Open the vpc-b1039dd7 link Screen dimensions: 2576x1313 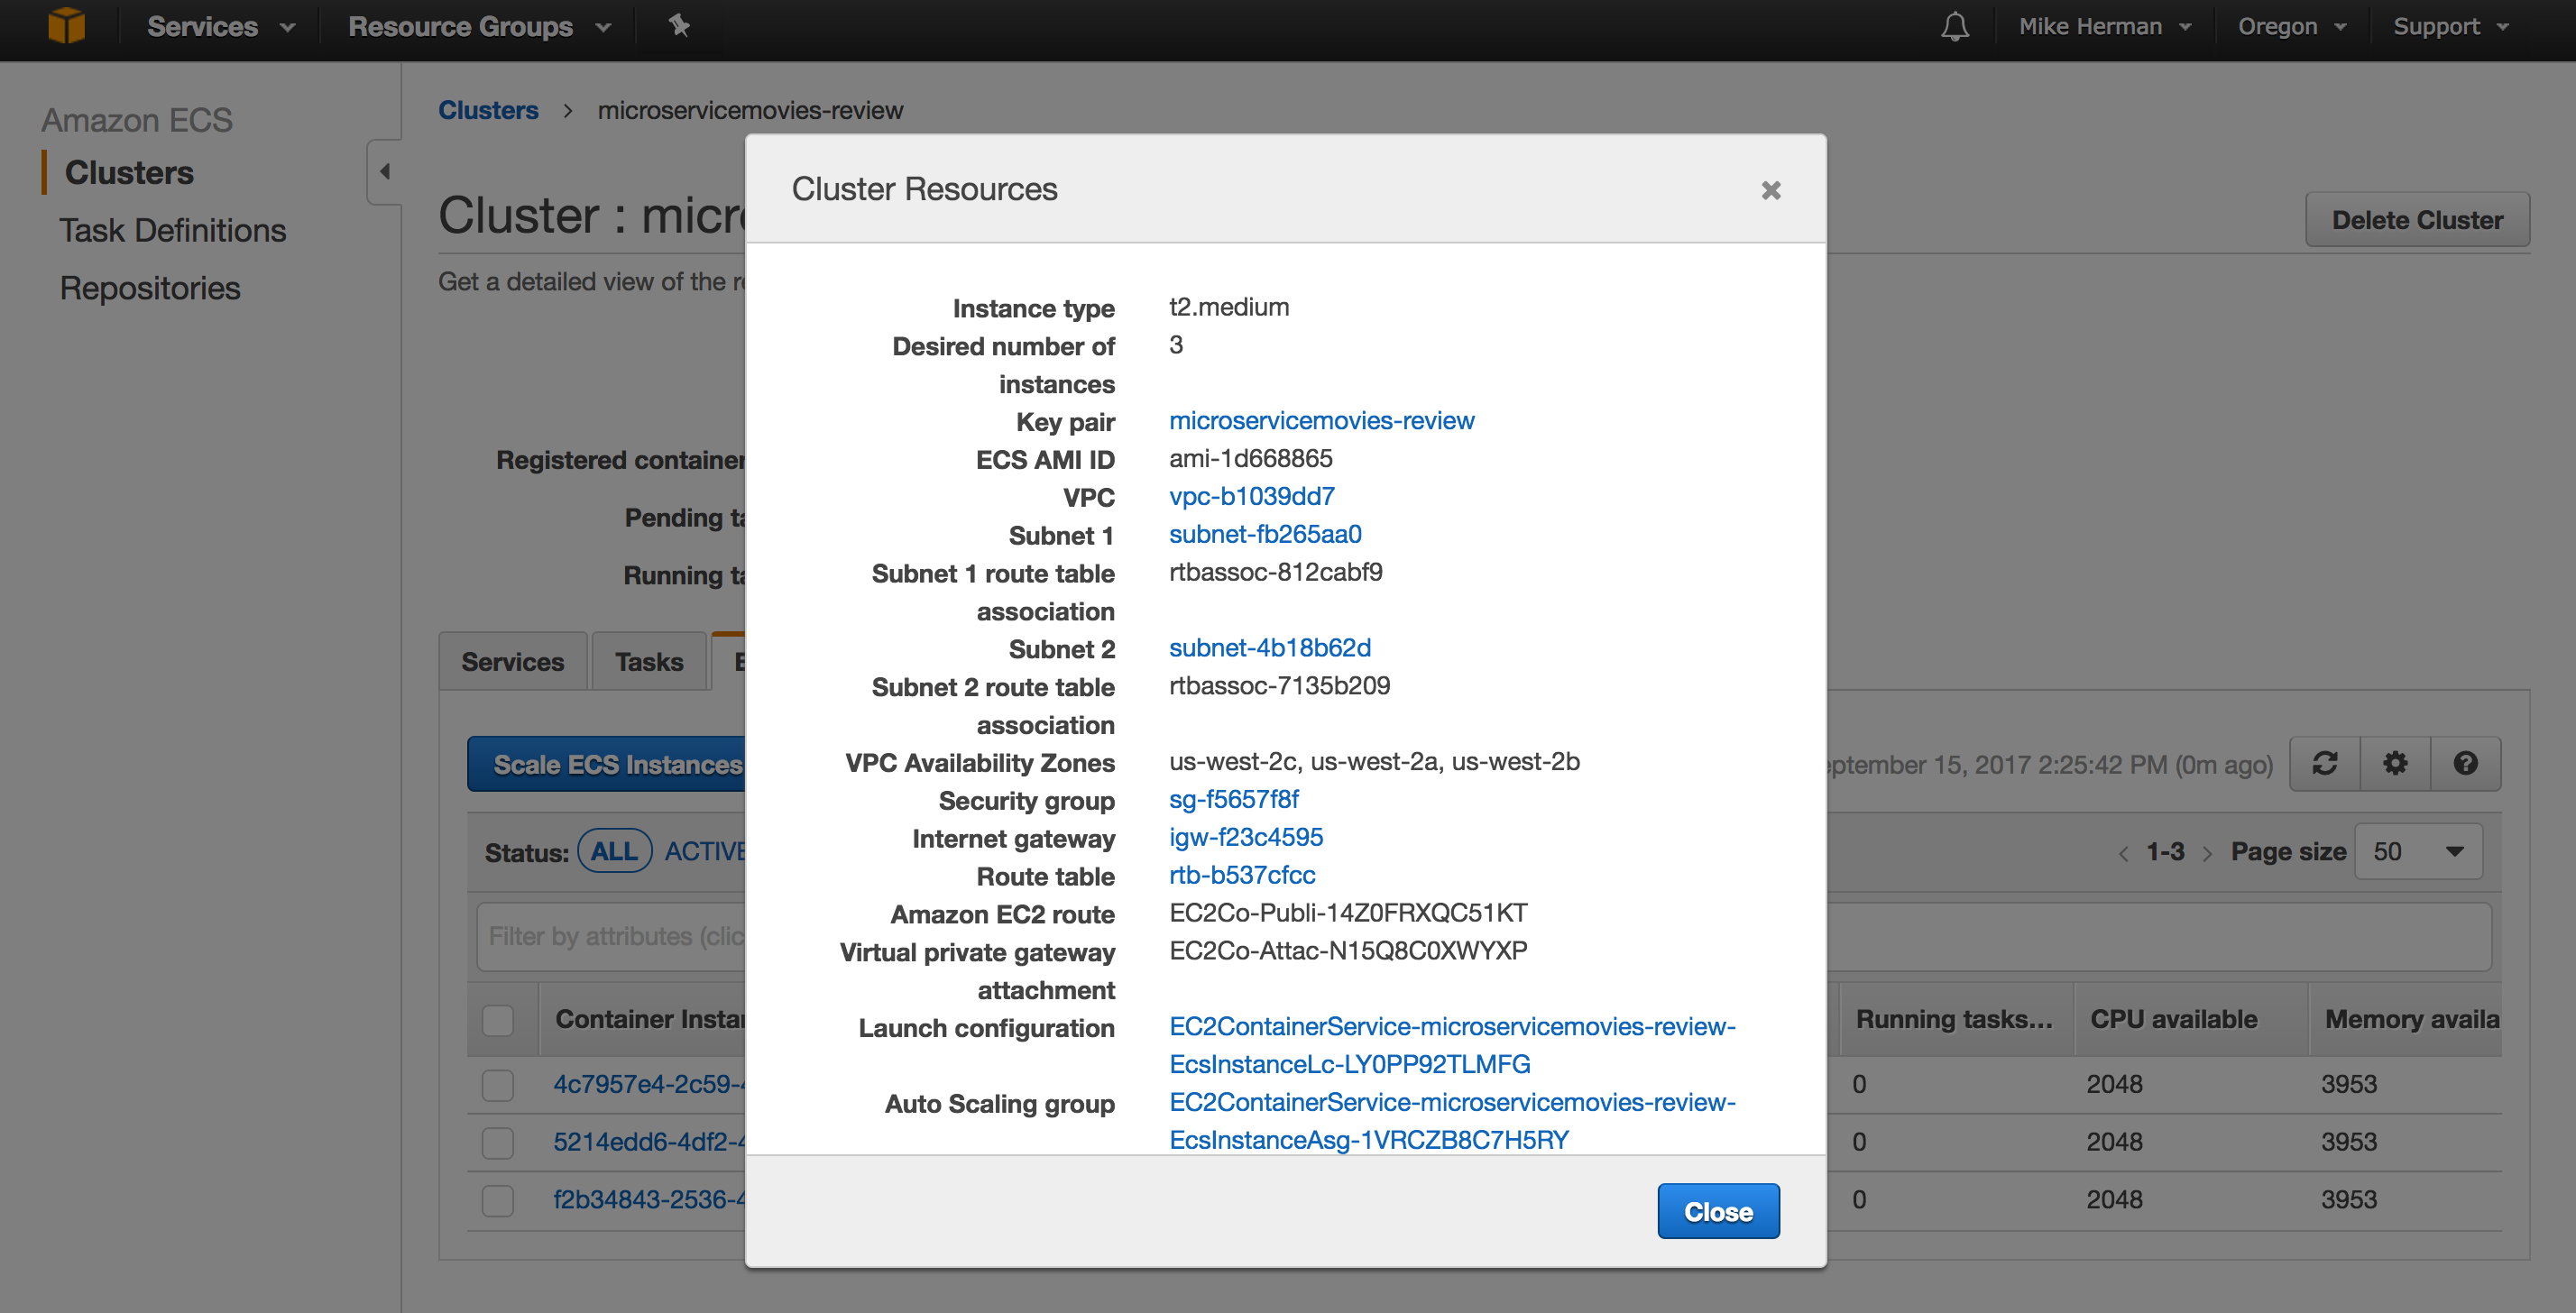pos(1251,496)
